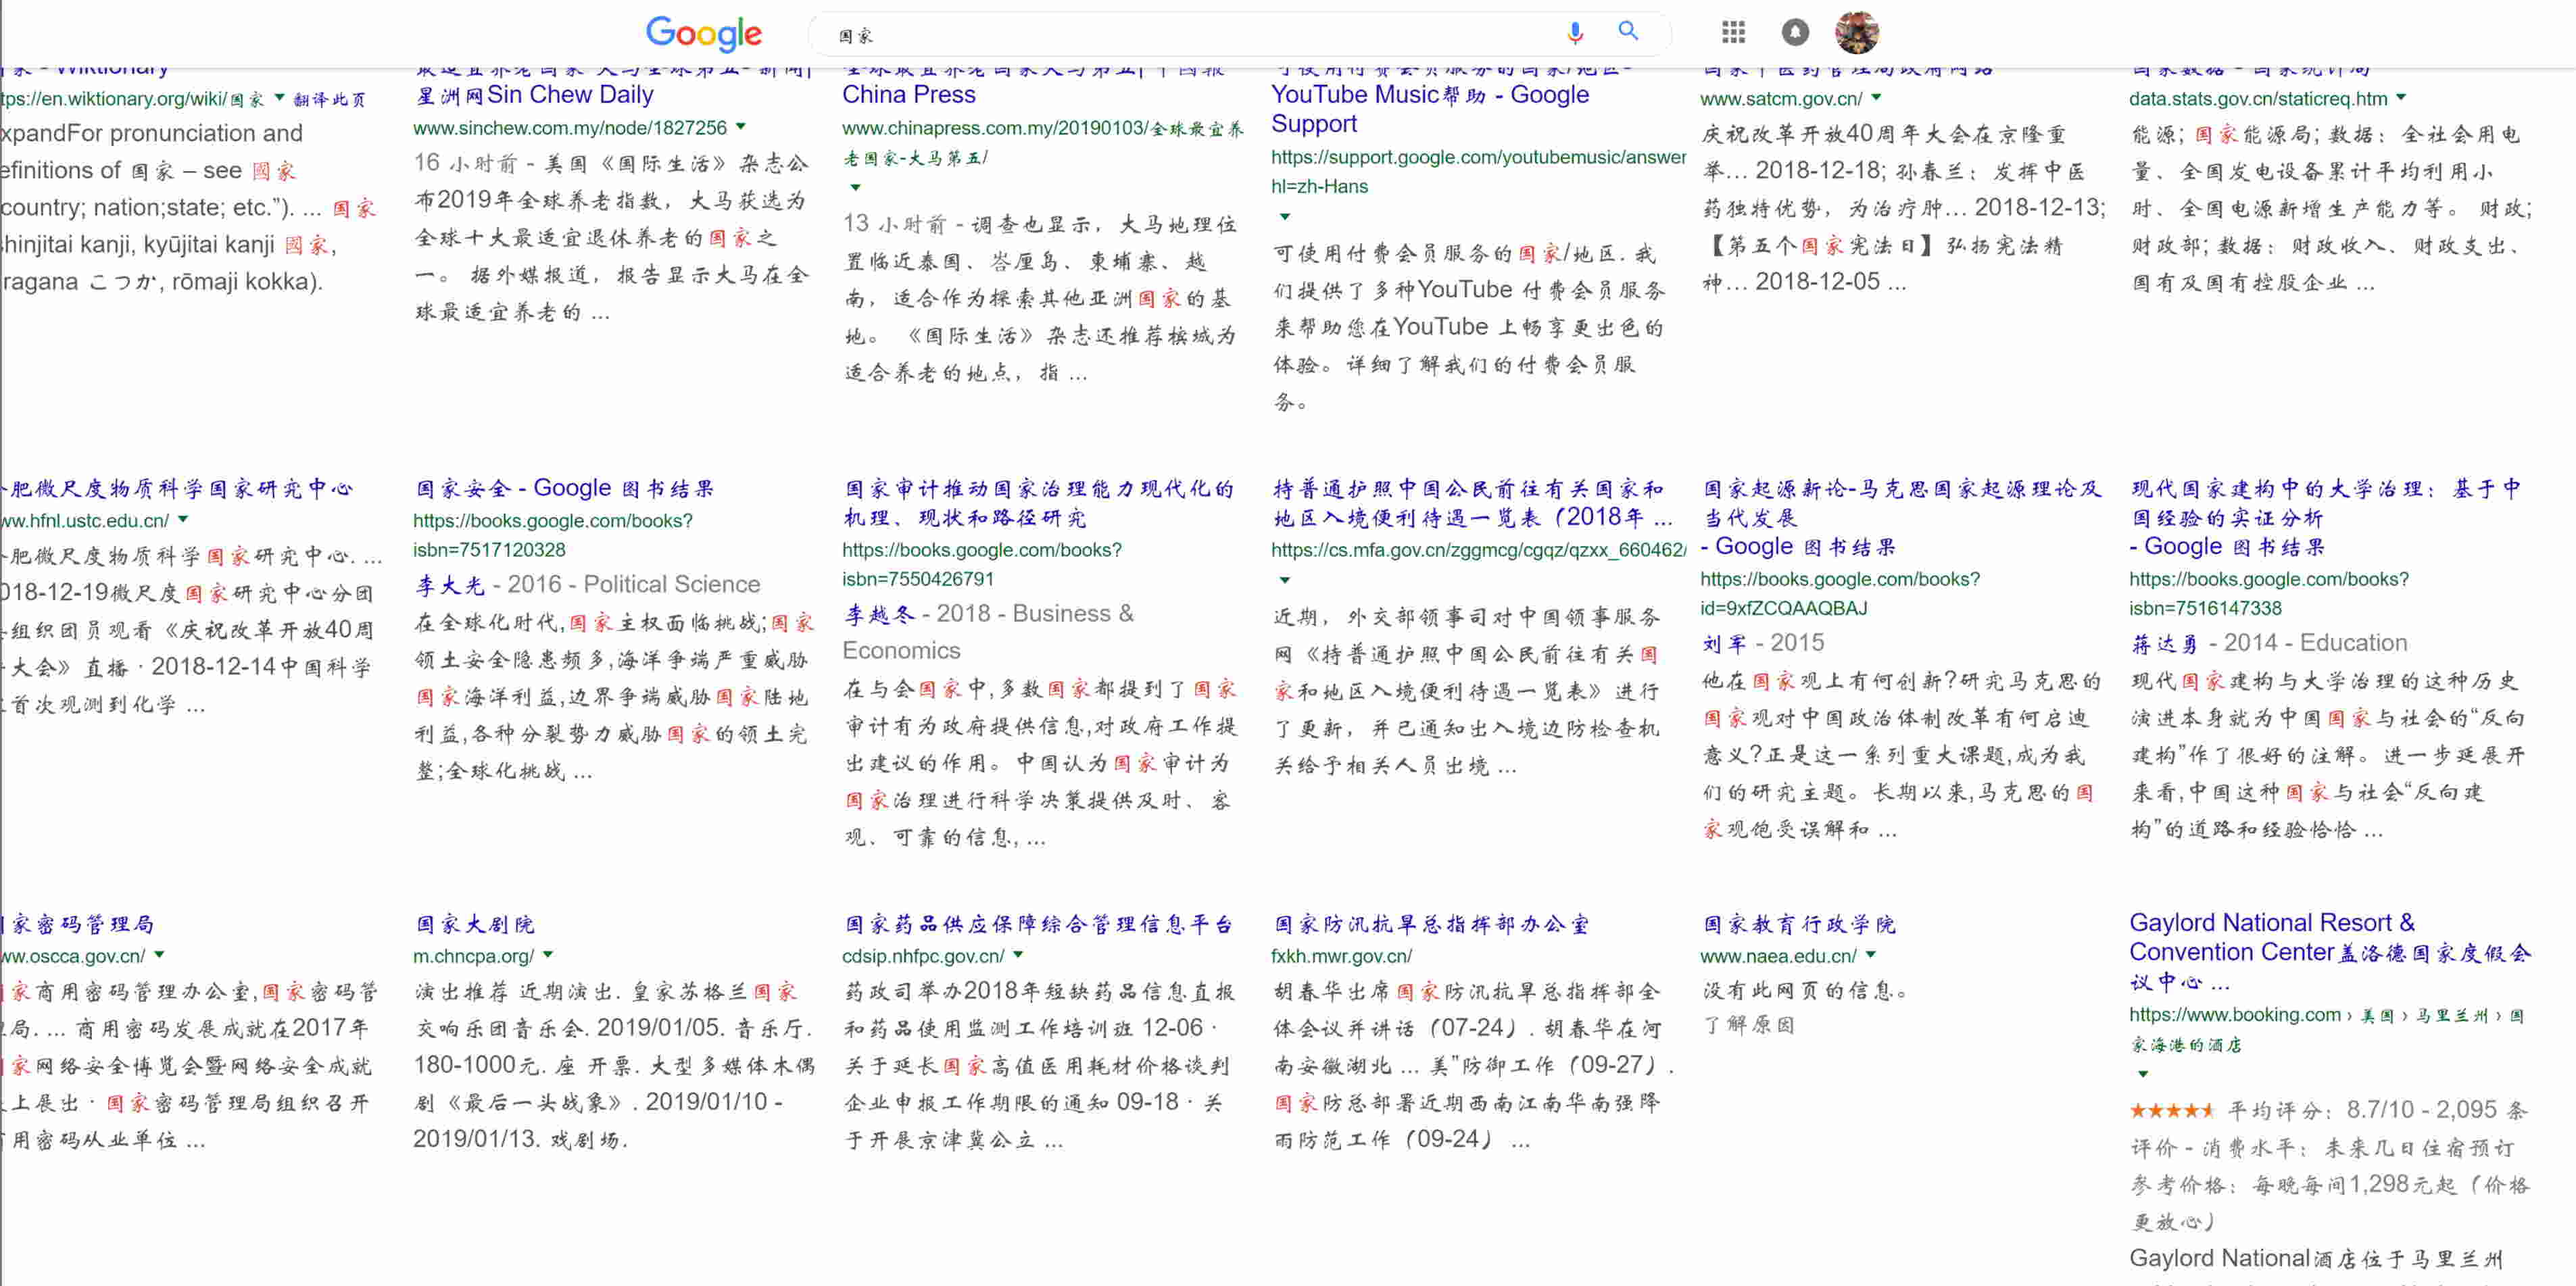The width and height of the screenshot is (2576, 1286).
Task: Click author link 李越冬
Action: [879, 614]
